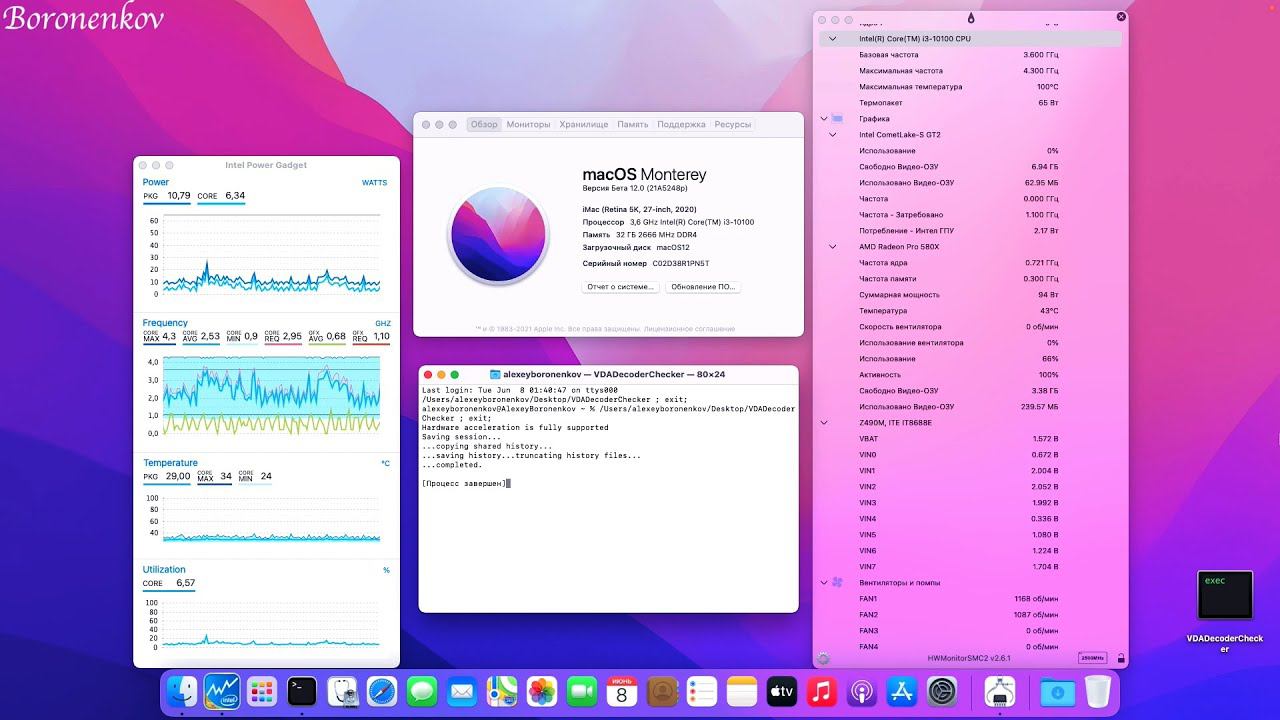Select the Суммарная мощность row
The width and height of the screenshot is (1280, 720).
(x=971, y=295)
